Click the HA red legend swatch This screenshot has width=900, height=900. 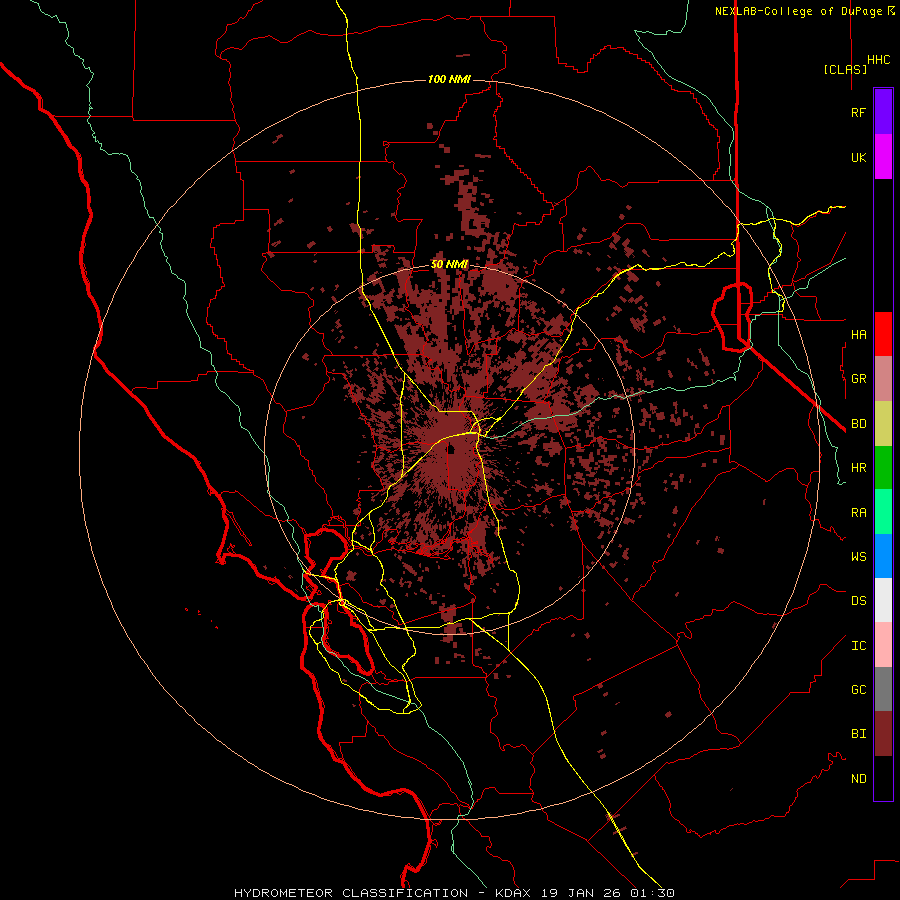click(x=883, y=334)
